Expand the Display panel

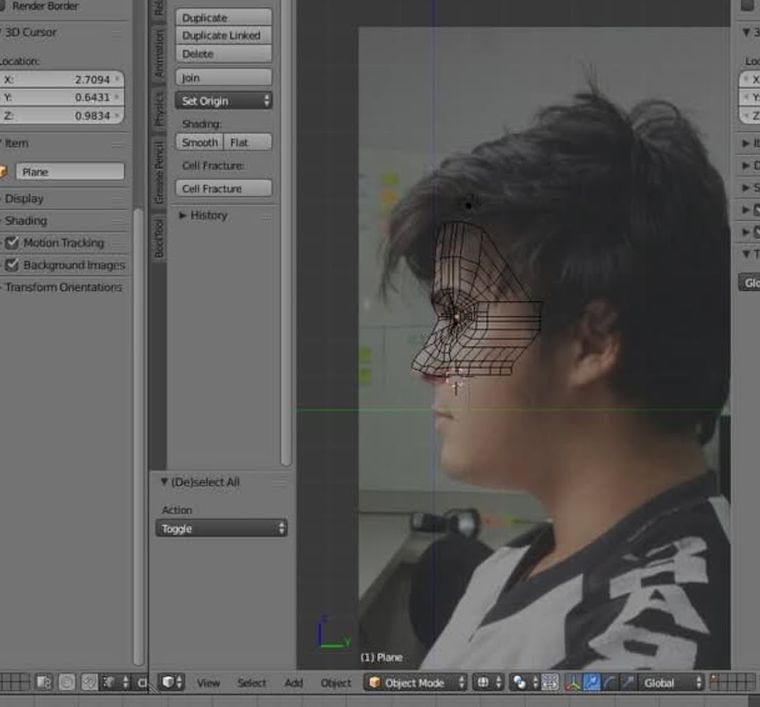tap(23, 199)
